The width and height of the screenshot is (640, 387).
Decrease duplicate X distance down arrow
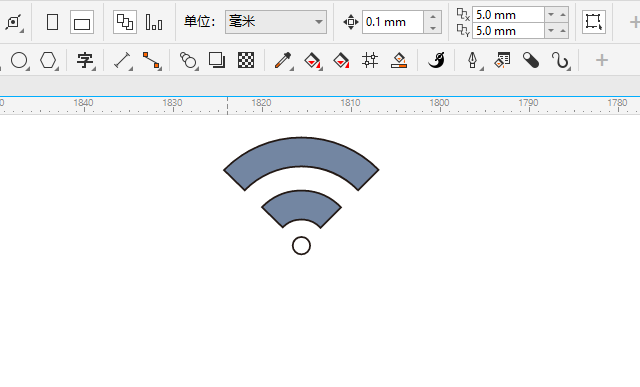click(551, 15)
